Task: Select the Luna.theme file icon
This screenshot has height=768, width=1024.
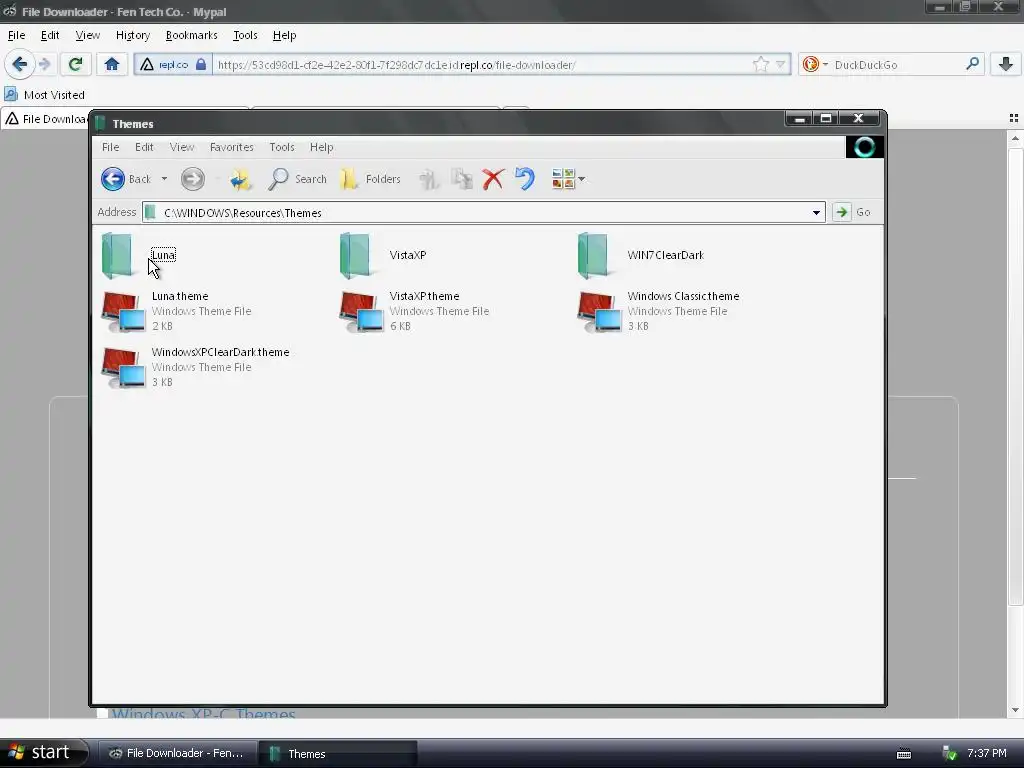Action: click(123, 312)
